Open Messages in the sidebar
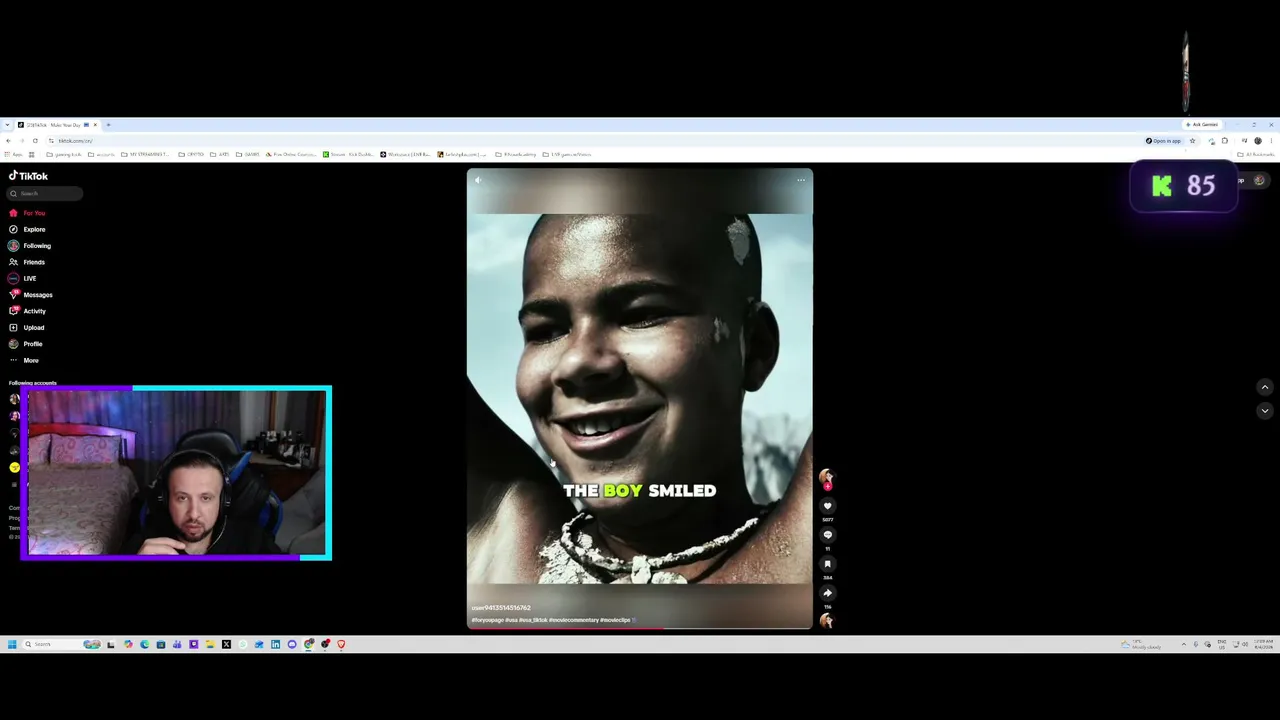The height and width of the screenshot is (720, 1280). tap(30, 295)
